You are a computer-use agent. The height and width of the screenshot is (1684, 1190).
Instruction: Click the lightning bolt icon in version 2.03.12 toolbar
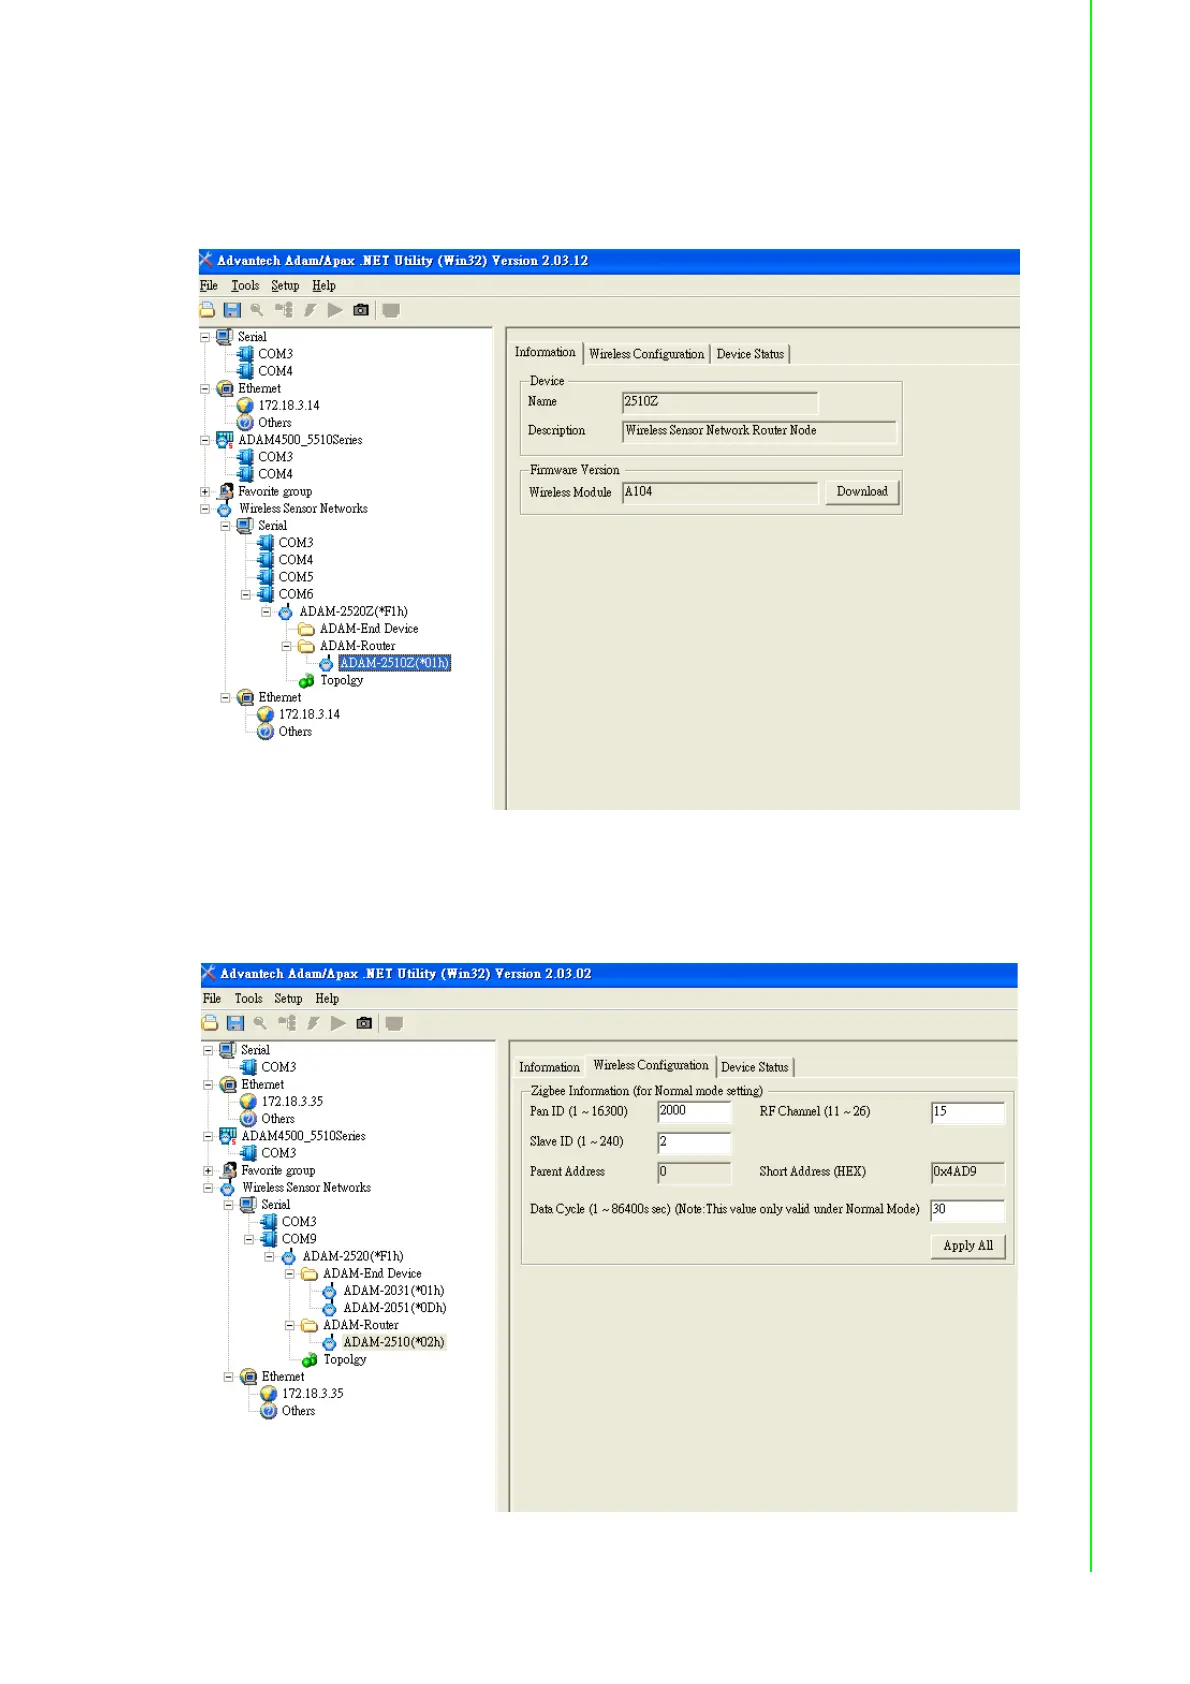tap(310, 310)
